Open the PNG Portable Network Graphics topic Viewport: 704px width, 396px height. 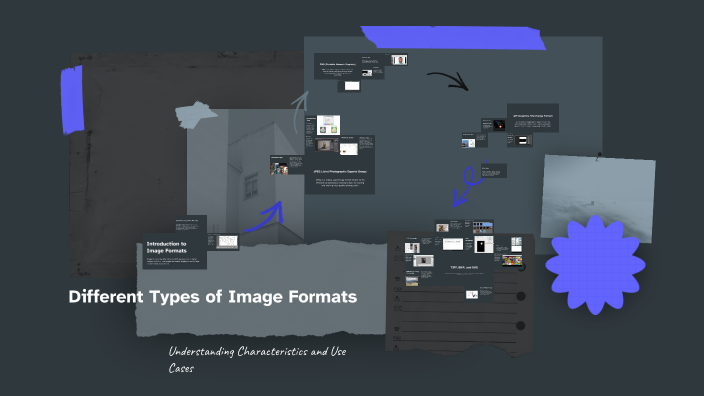[338, 66]
